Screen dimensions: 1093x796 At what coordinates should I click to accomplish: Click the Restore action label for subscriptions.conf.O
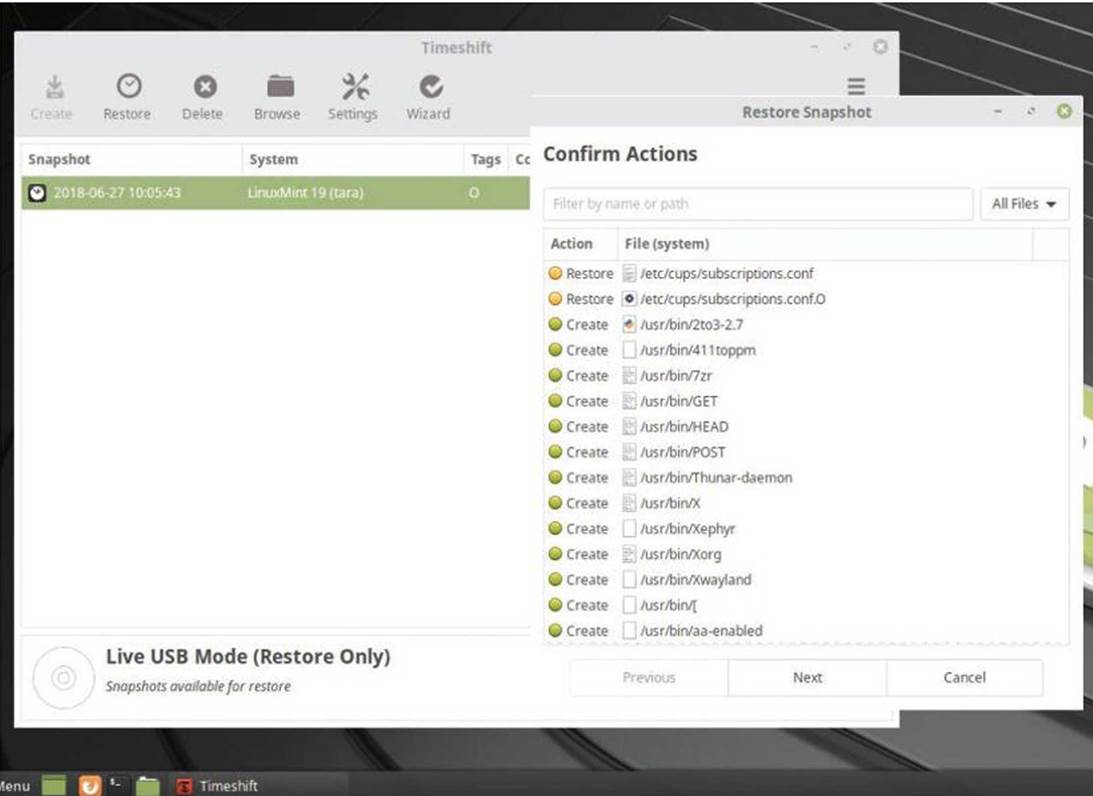[x=590, y=299]
